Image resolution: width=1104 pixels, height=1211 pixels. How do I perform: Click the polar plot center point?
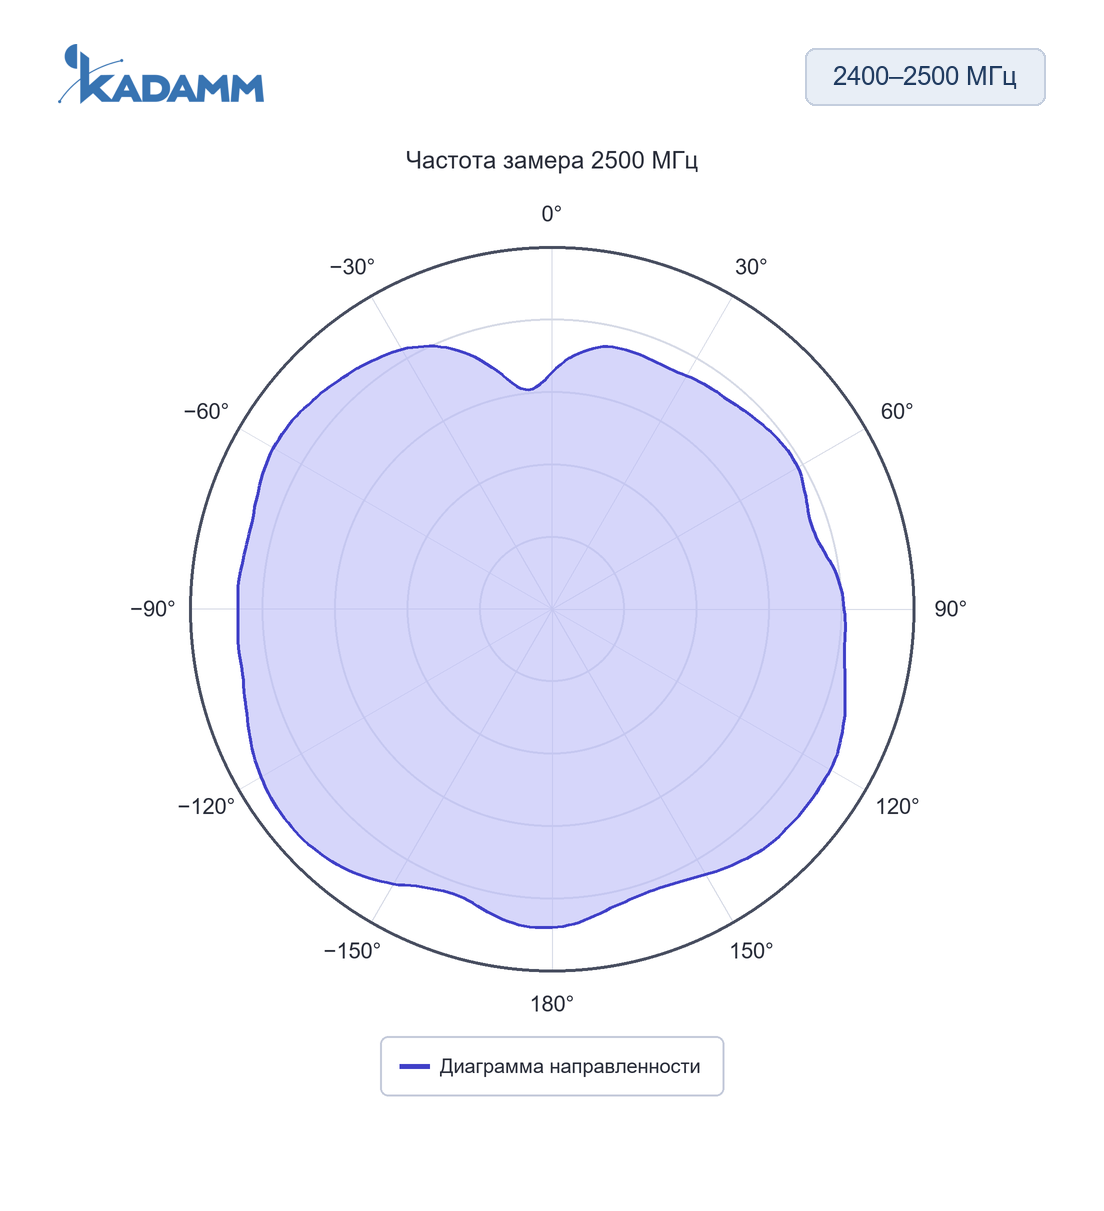click(x=552, y=609)
